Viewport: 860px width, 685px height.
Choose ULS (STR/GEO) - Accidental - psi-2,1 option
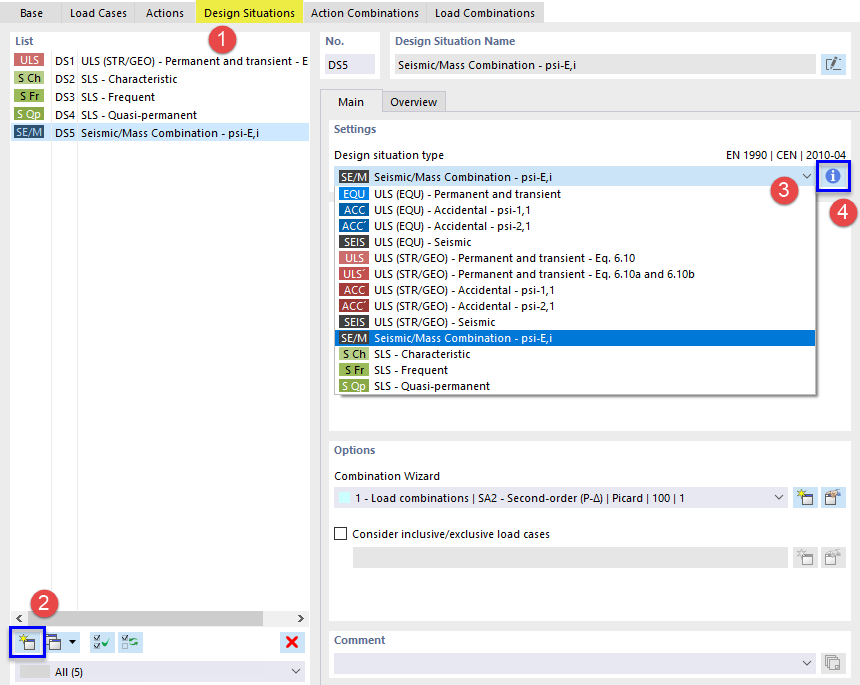click(575, 306)
